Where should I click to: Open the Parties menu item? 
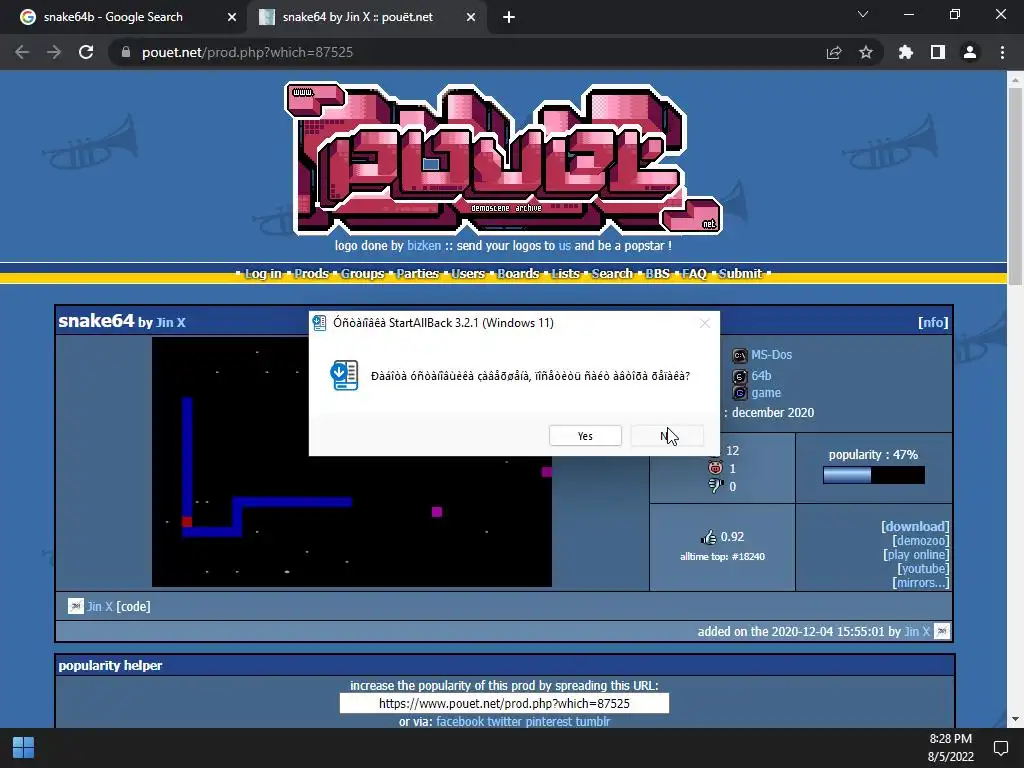point(417,274)
